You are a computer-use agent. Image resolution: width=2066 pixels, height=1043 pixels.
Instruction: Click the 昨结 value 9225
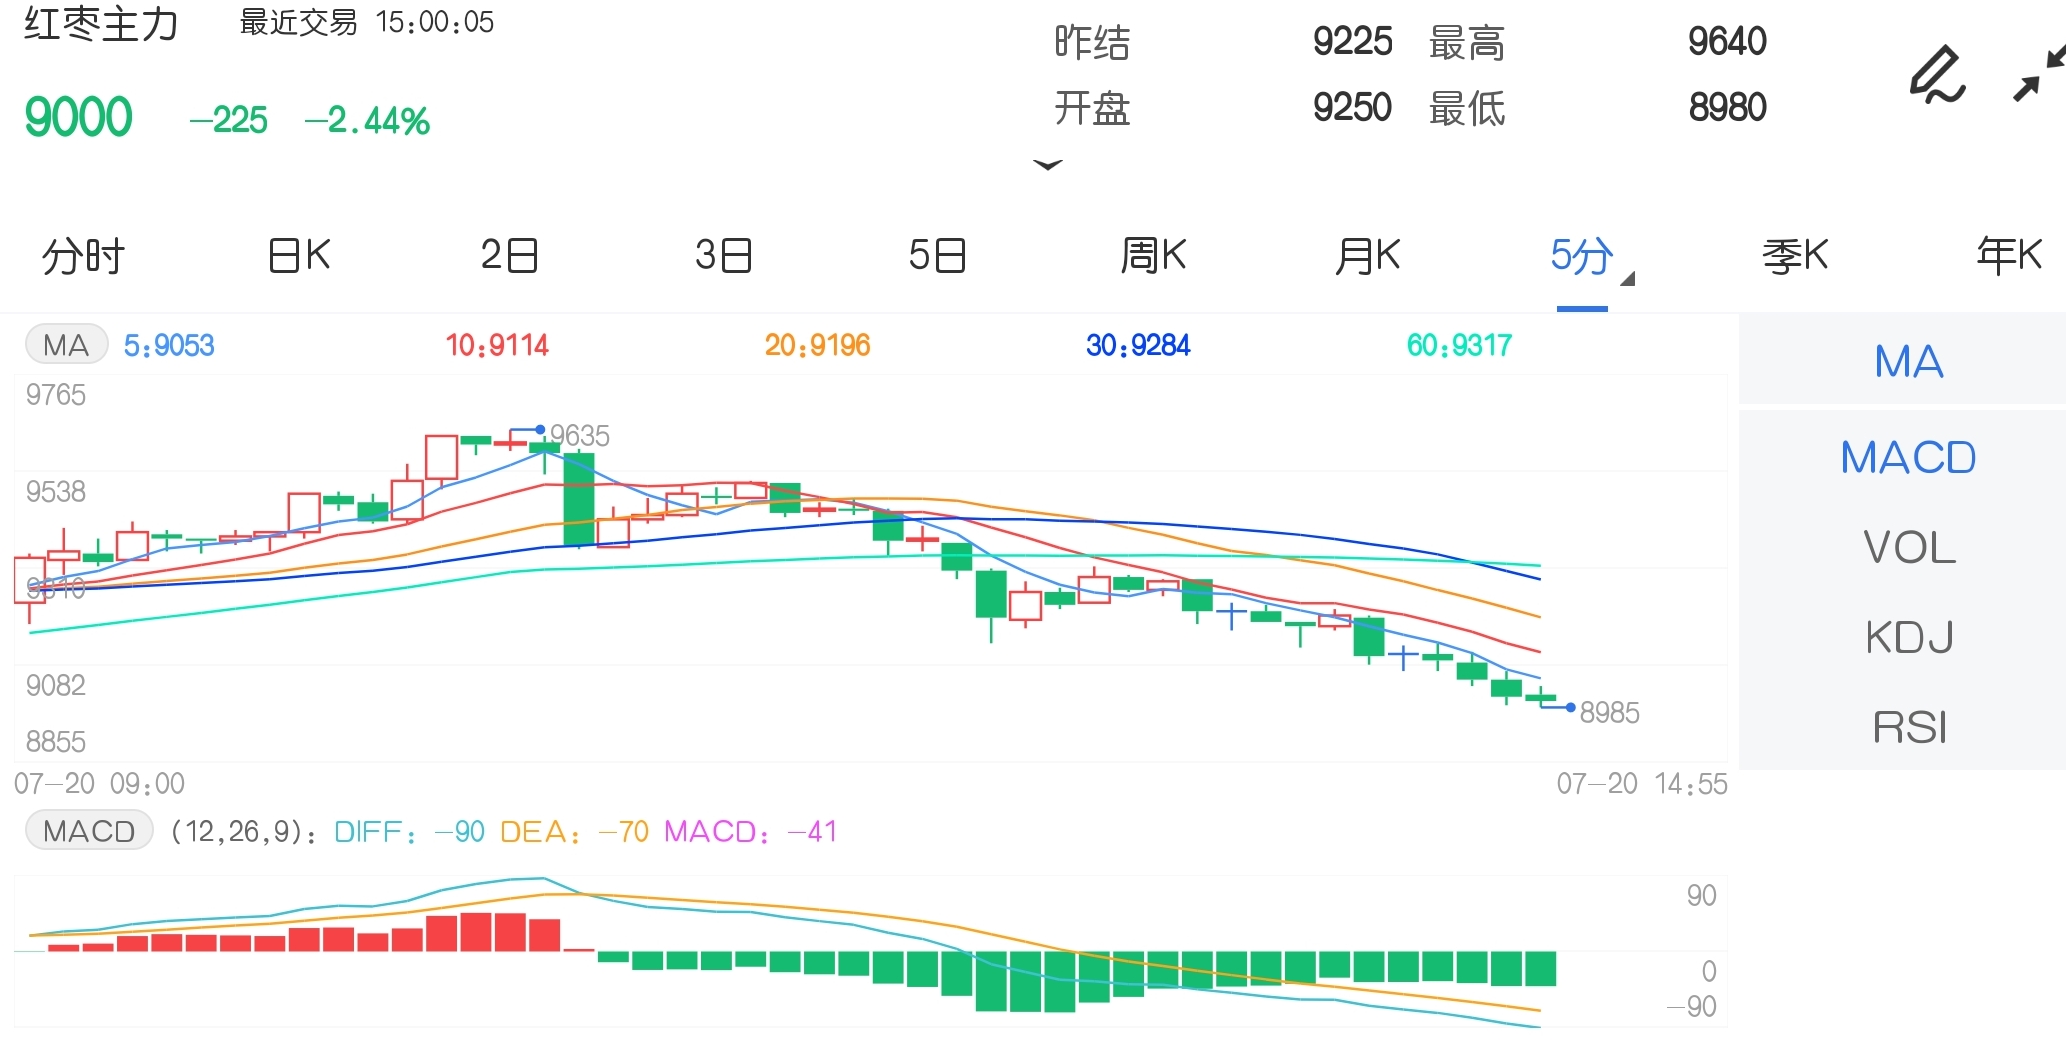[1352, 42]
